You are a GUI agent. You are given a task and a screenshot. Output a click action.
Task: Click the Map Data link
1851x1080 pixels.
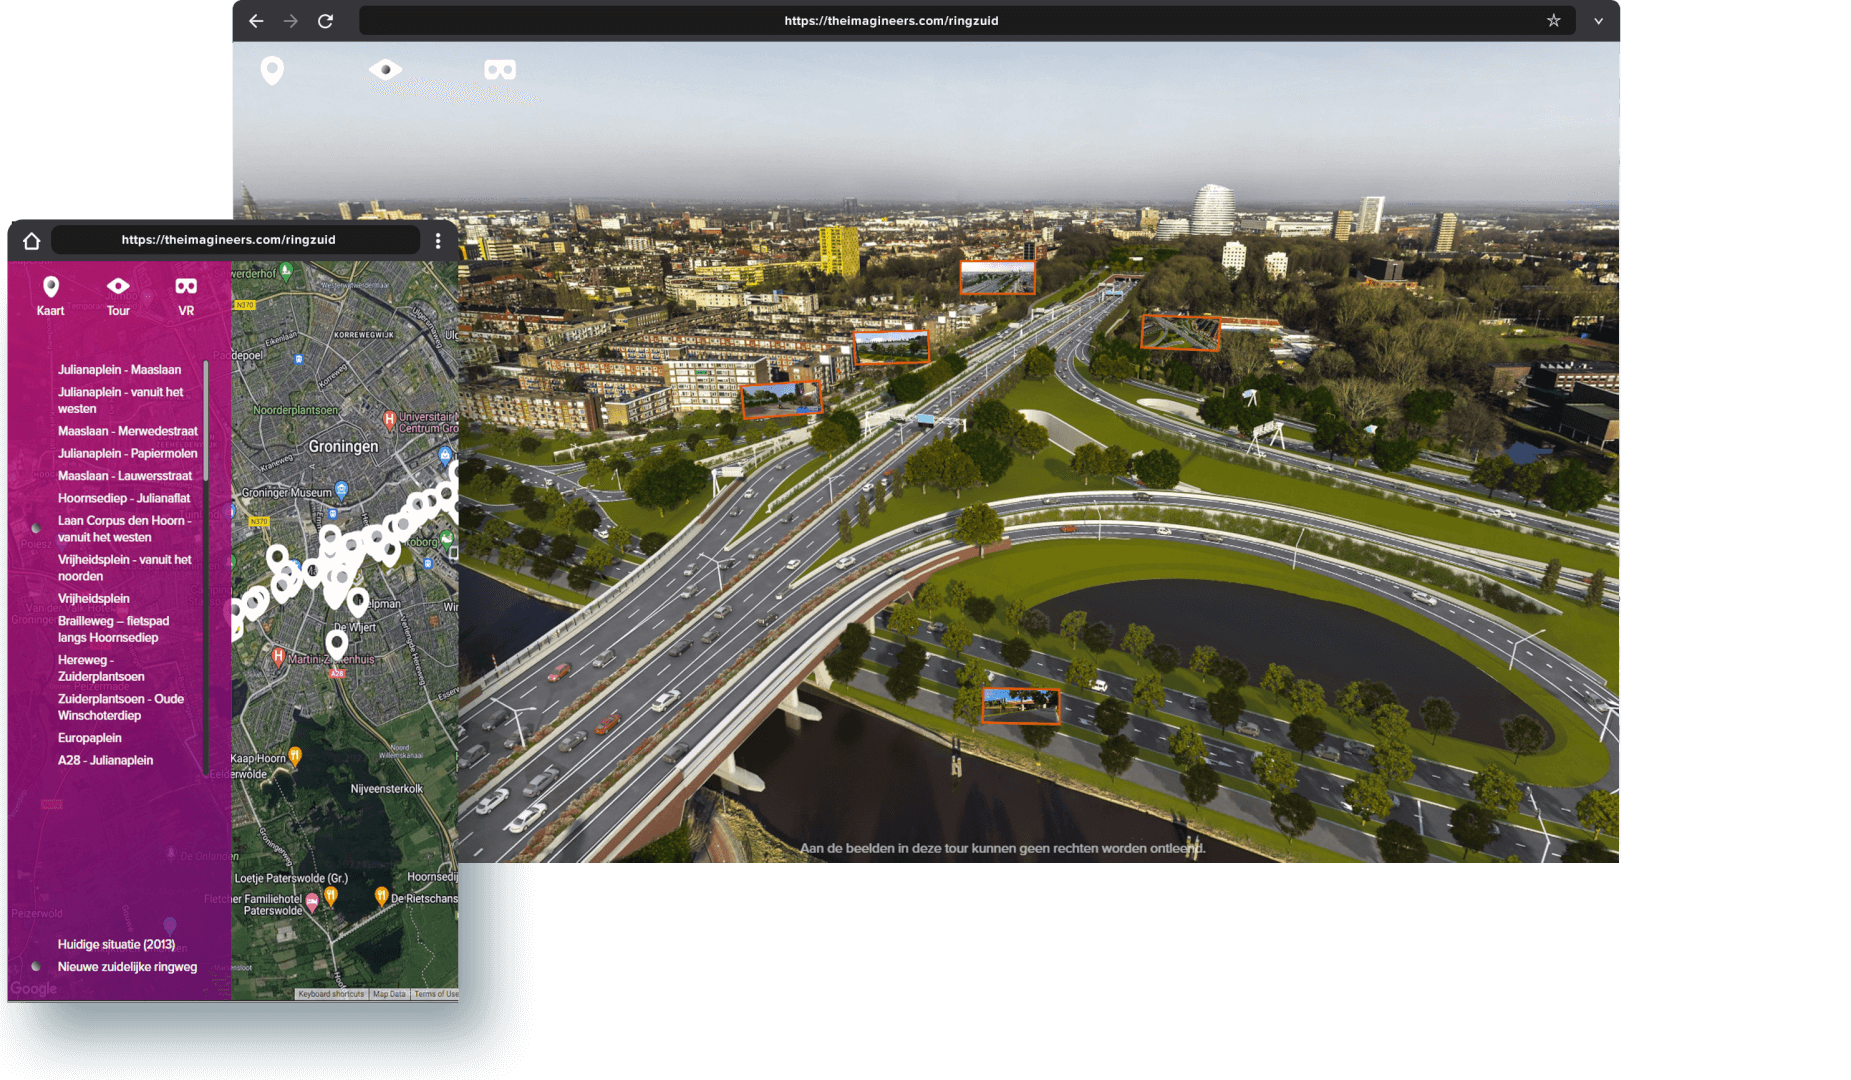point(389,994)
